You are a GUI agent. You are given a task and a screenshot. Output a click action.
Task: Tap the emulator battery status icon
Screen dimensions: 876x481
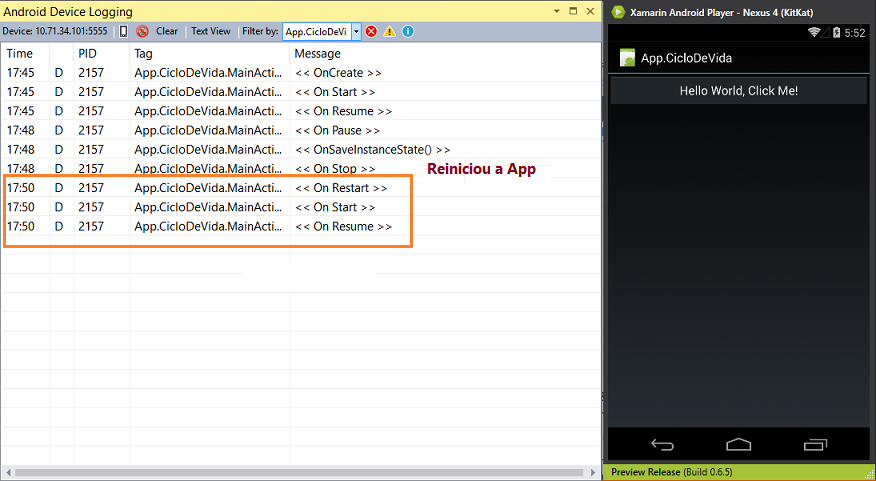pyautogui.click(x=836, y=32)
